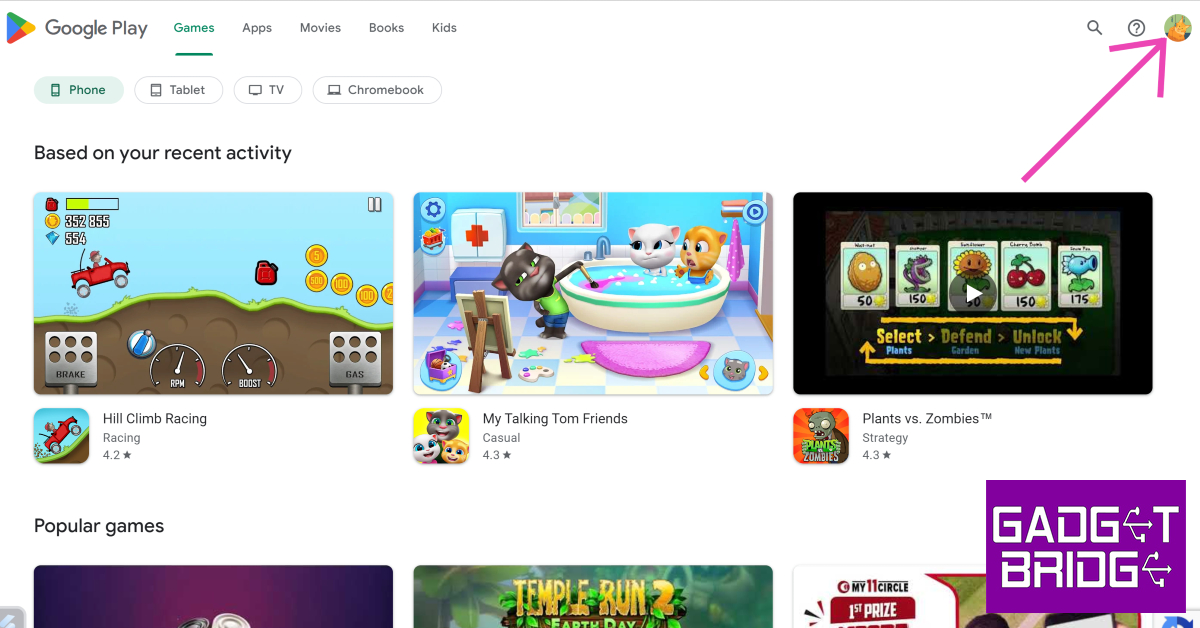Click the Popular games heading

coord(99,526)
